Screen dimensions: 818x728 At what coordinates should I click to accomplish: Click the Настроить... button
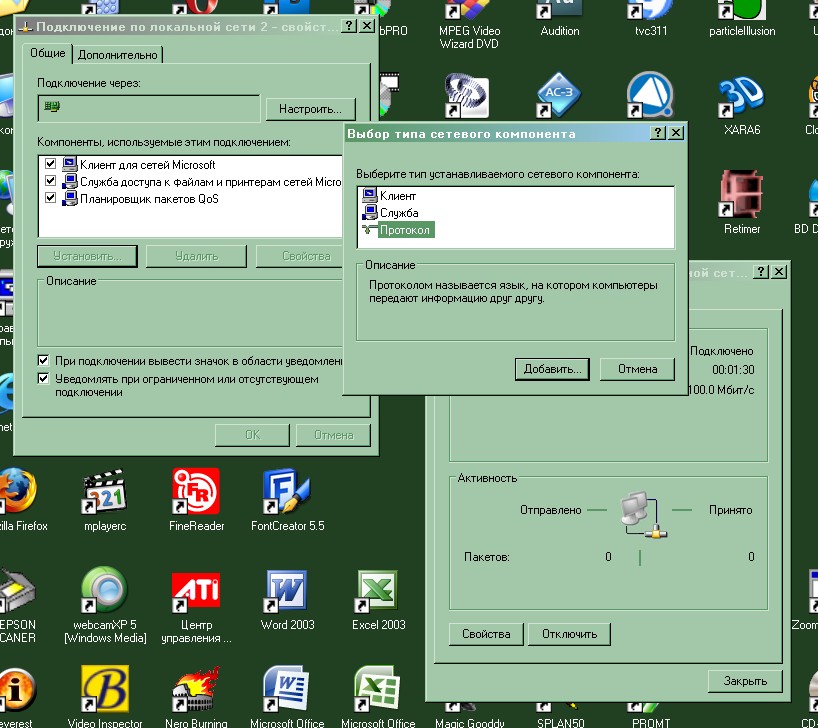[310, 109]
